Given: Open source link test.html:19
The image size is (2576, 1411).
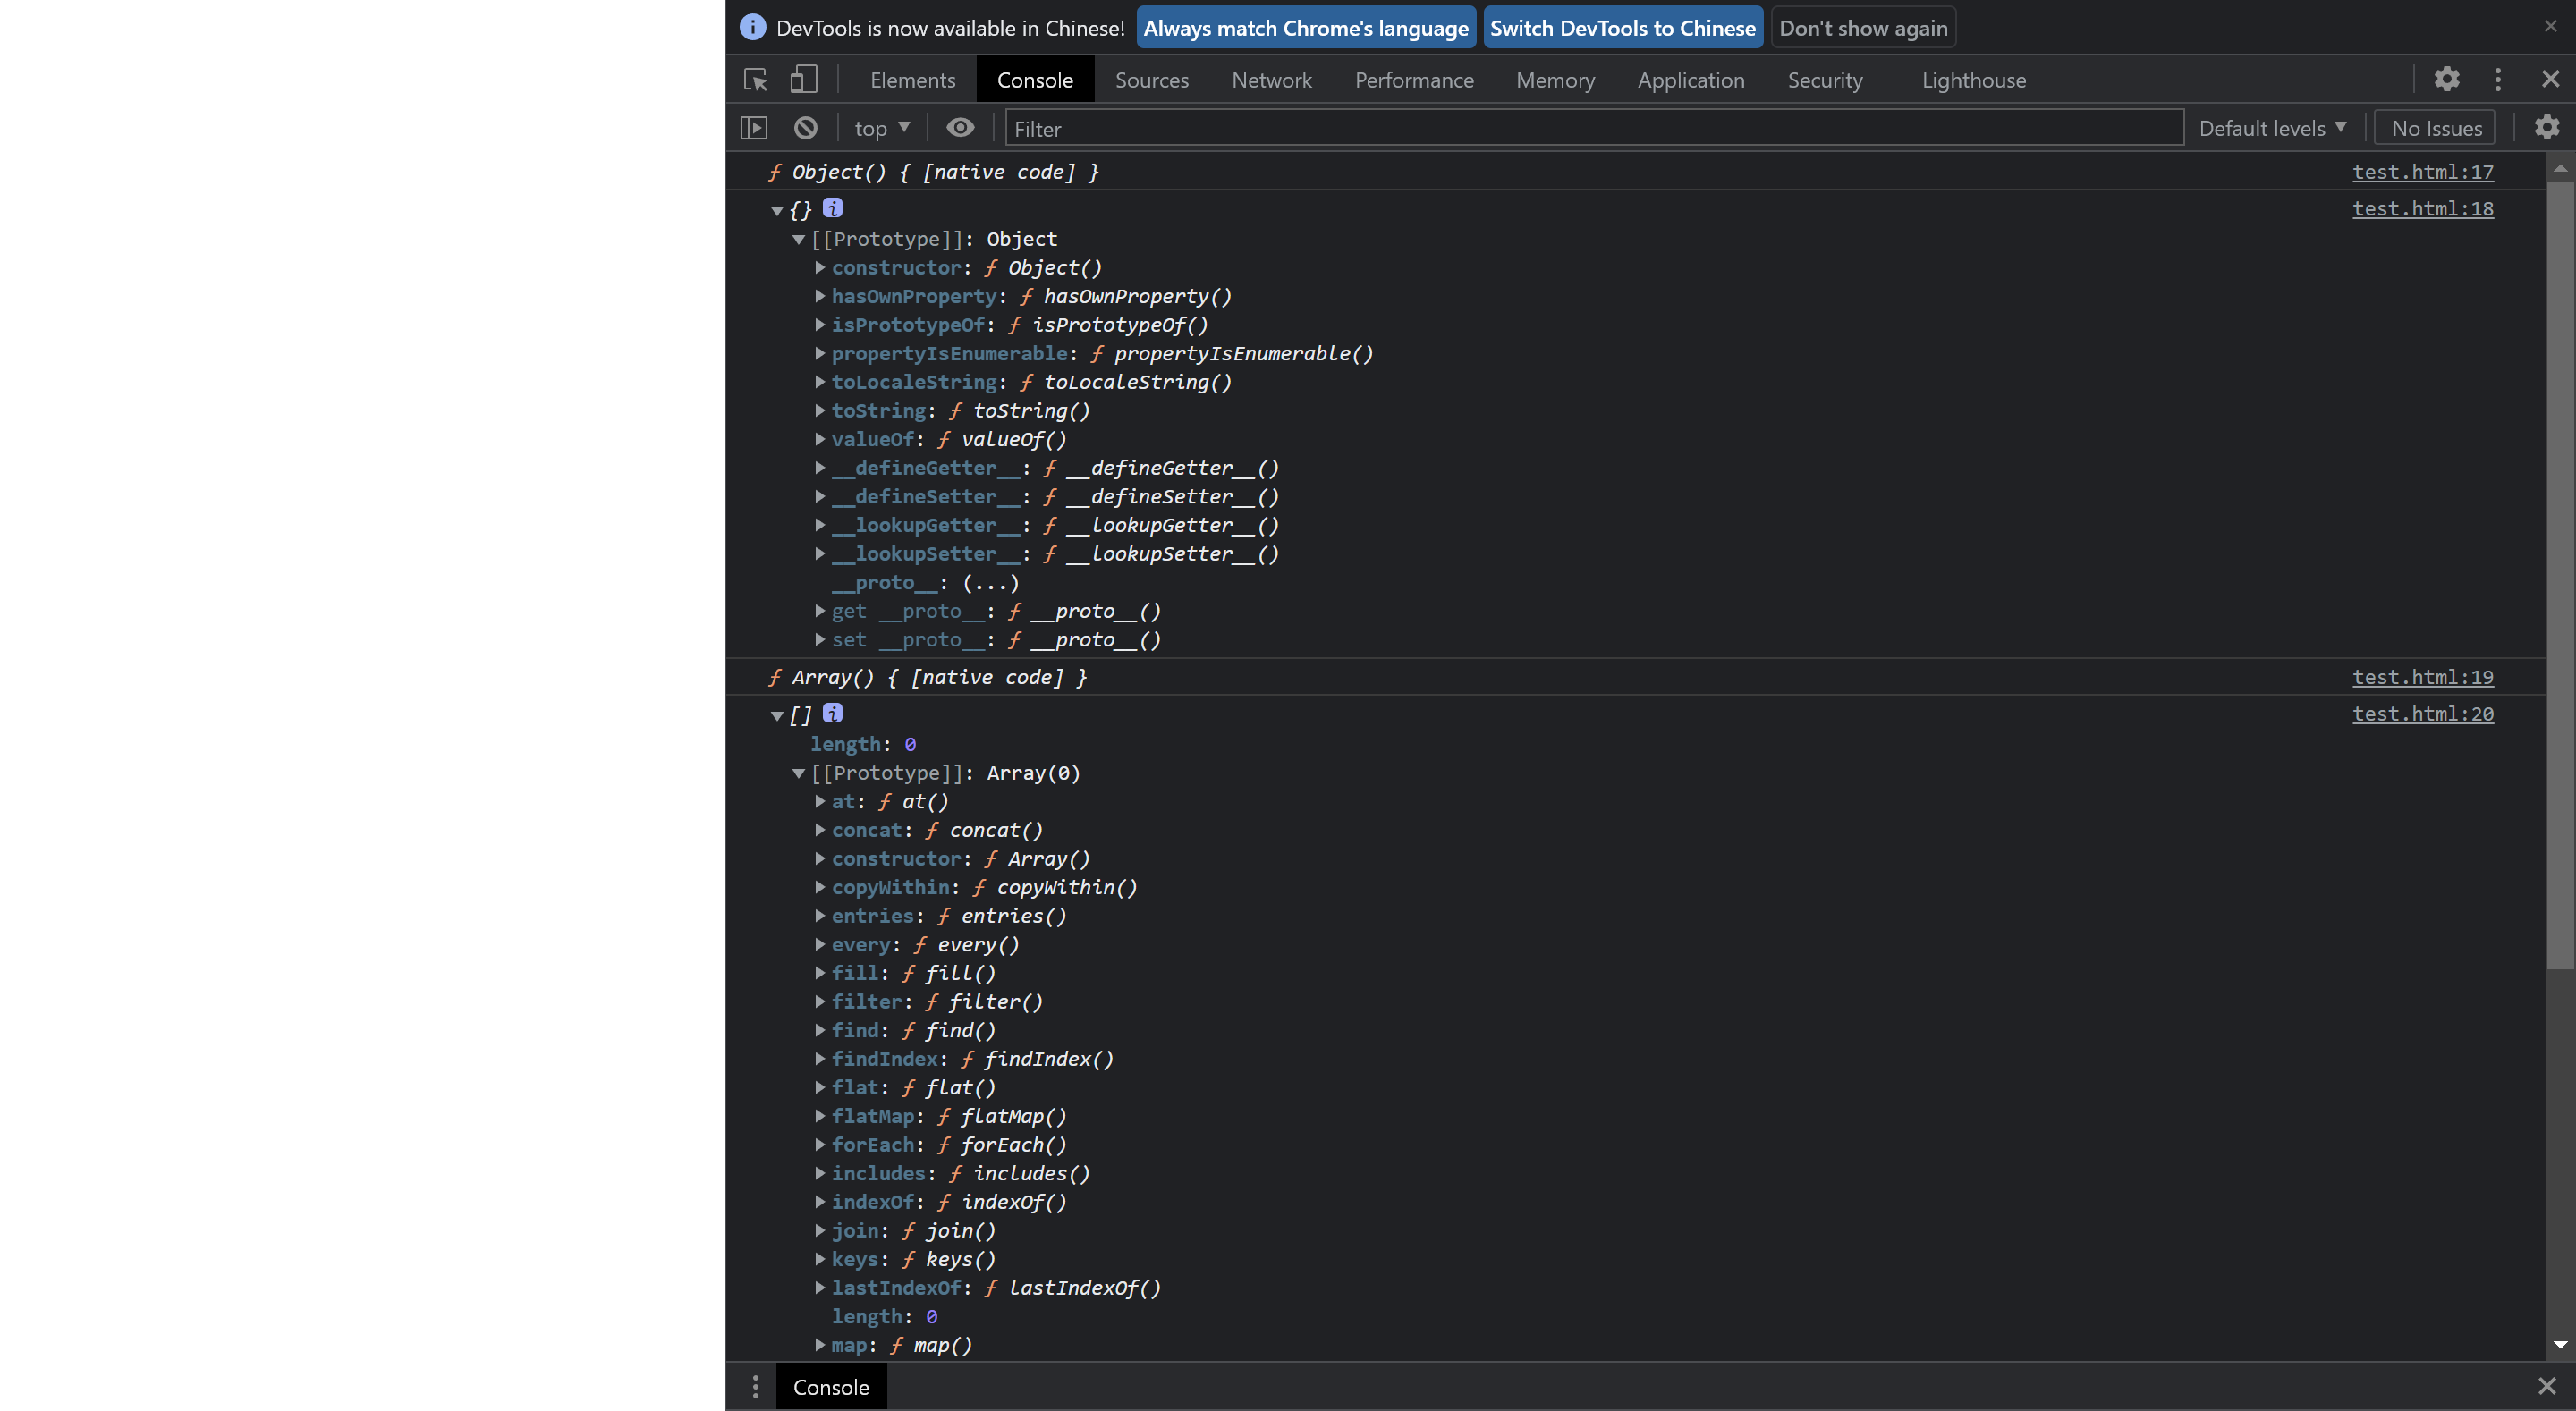Looking at the screenshot, I should coord(2422,677).
